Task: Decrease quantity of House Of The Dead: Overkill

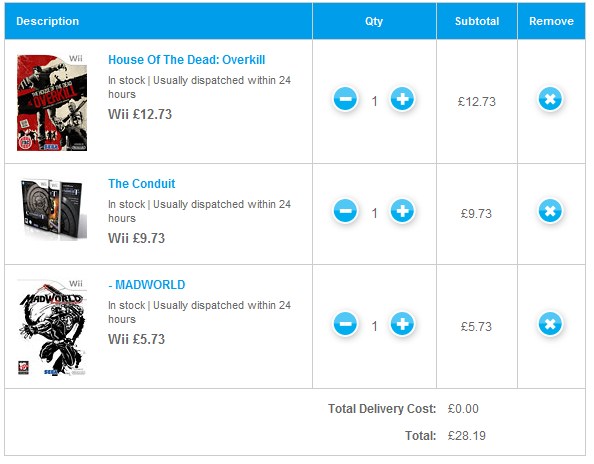Action: coord(345,99)
